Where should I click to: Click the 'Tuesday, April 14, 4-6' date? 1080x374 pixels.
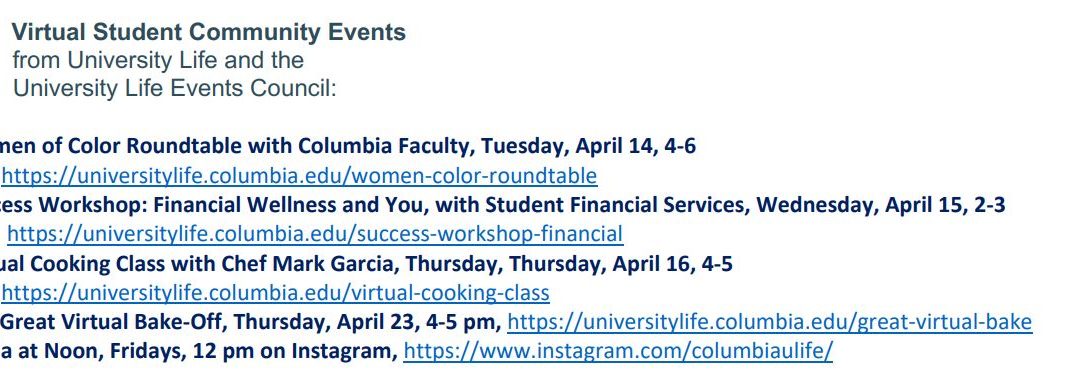[x=588, y=146]
